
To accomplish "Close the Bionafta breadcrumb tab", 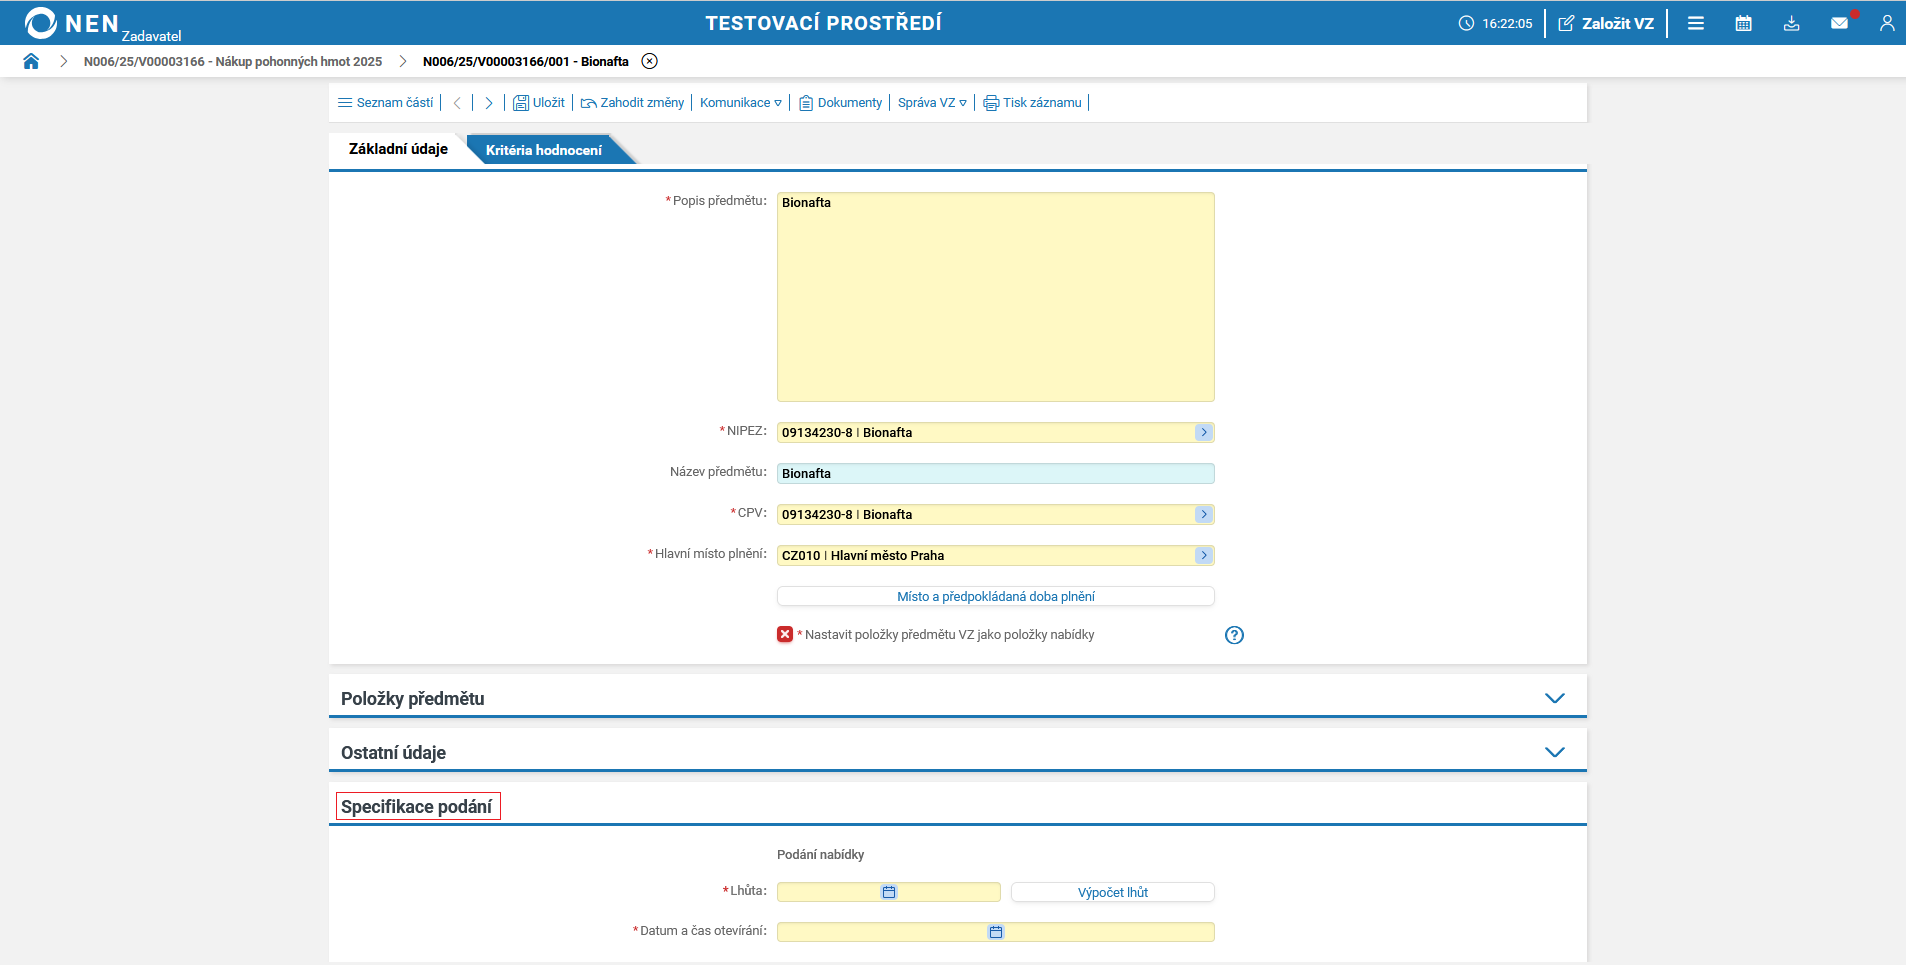I will click(650, 61).
